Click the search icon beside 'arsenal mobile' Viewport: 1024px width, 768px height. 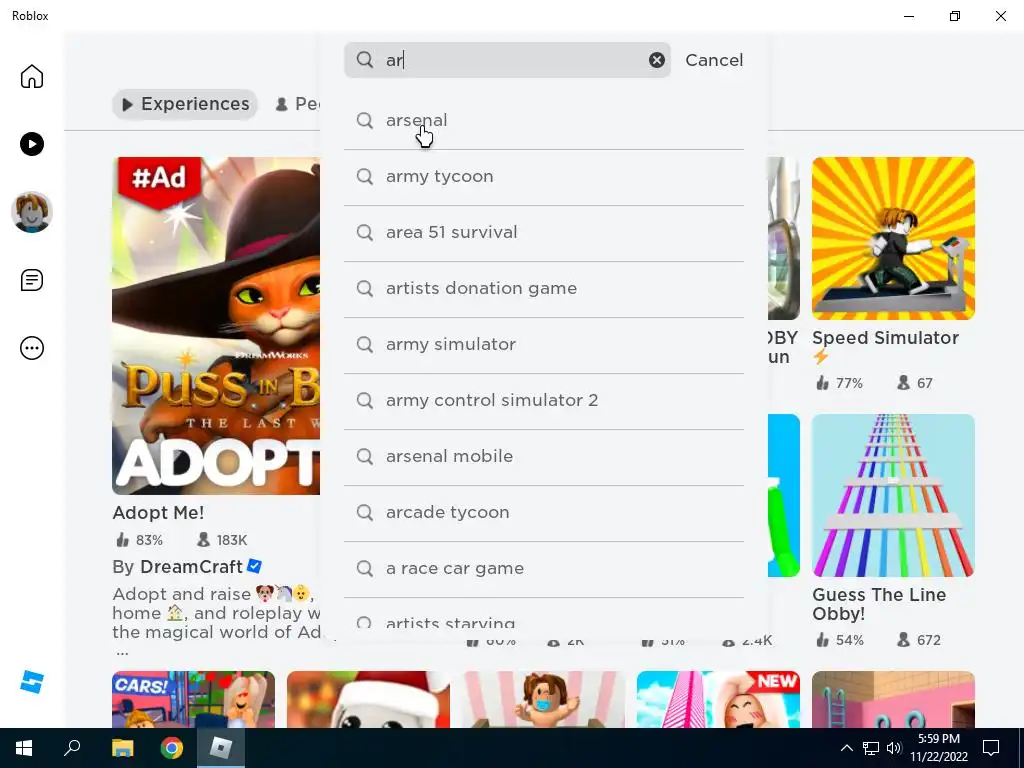pyautogui.click(x=364, y=456)
